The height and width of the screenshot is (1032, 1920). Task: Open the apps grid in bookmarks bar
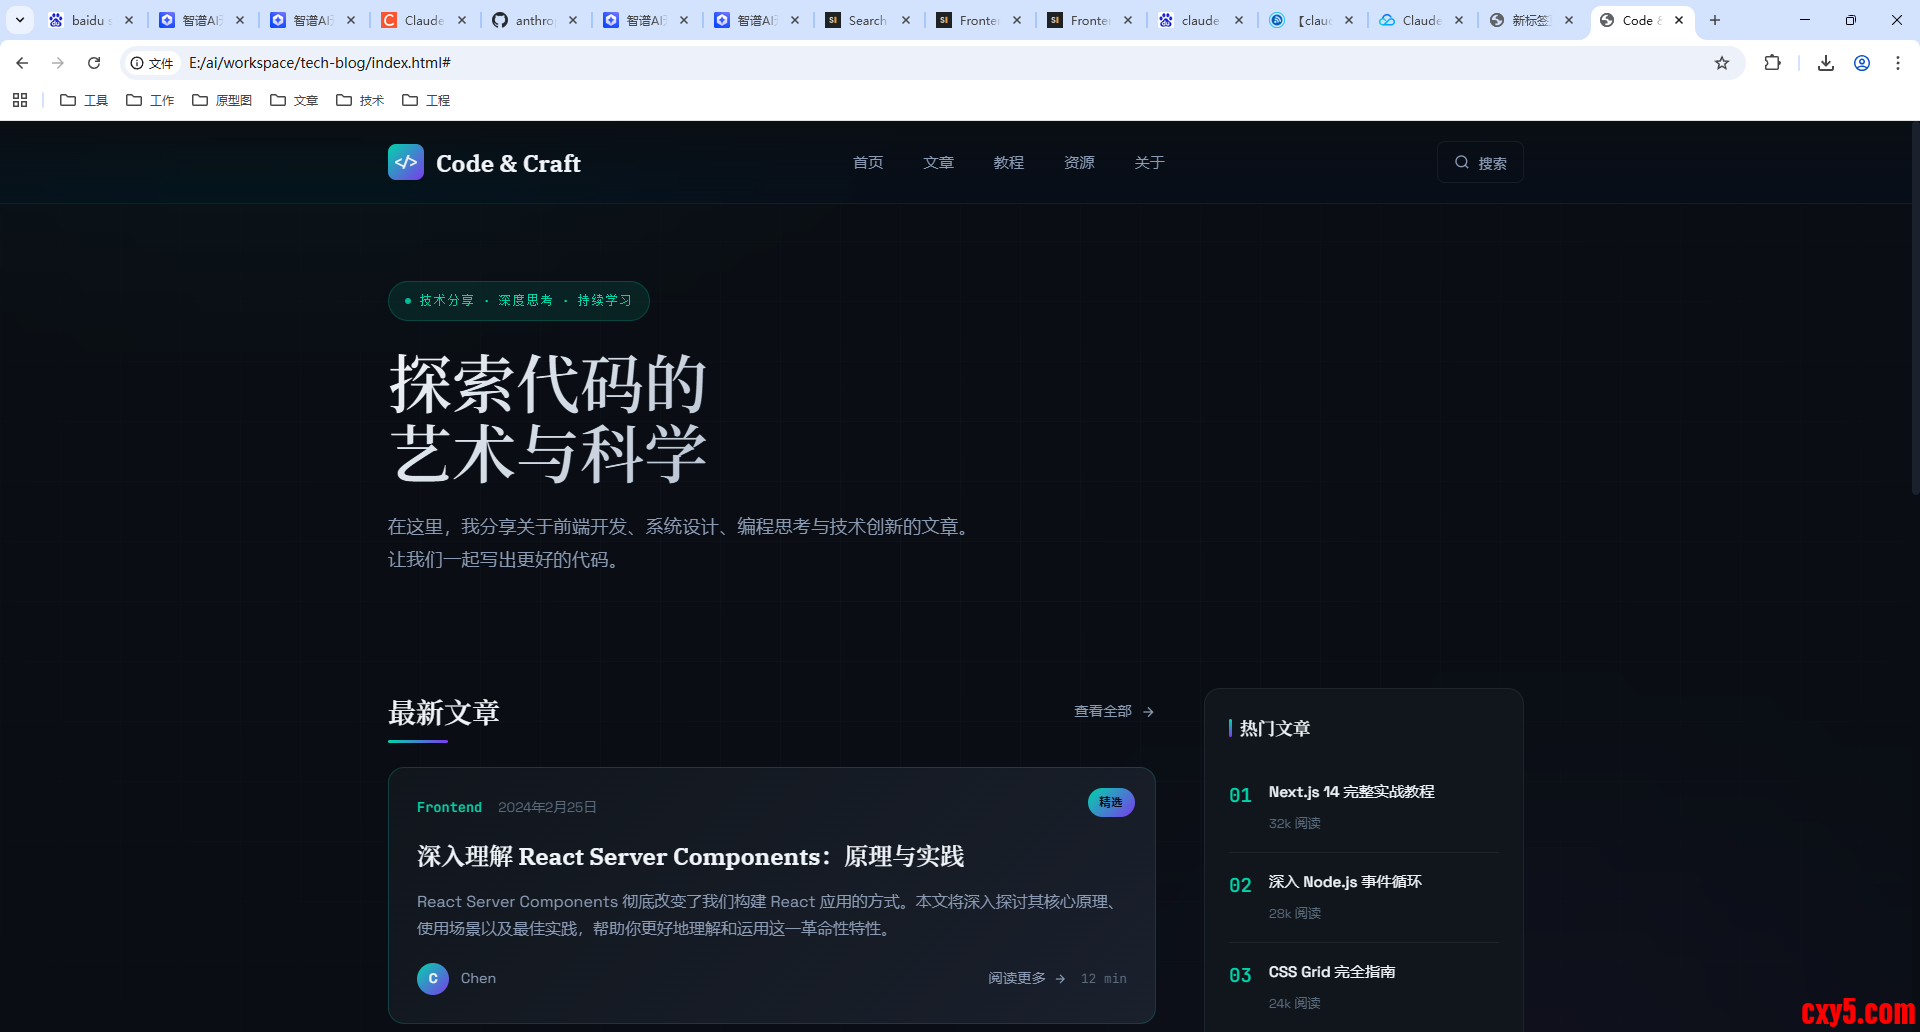(20, 100)
